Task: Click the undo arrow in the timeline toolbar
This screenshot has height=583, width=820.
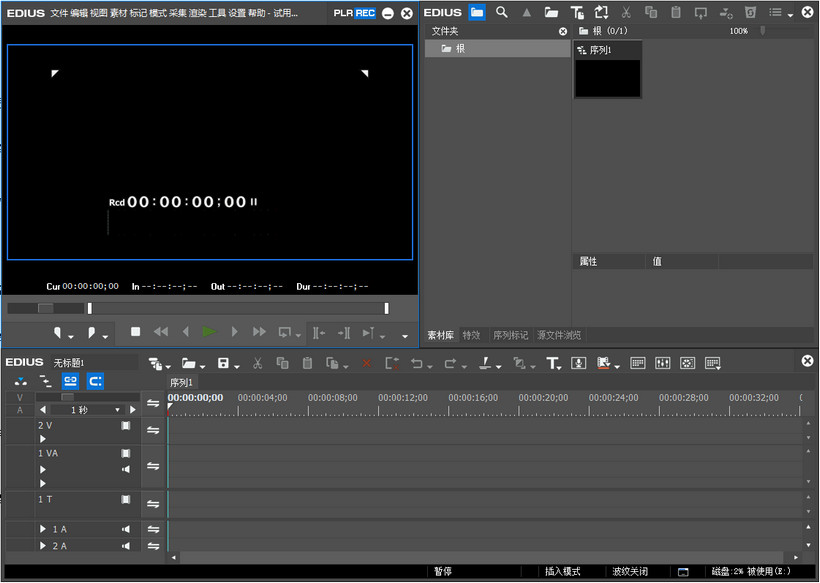Action: point(417,363)
